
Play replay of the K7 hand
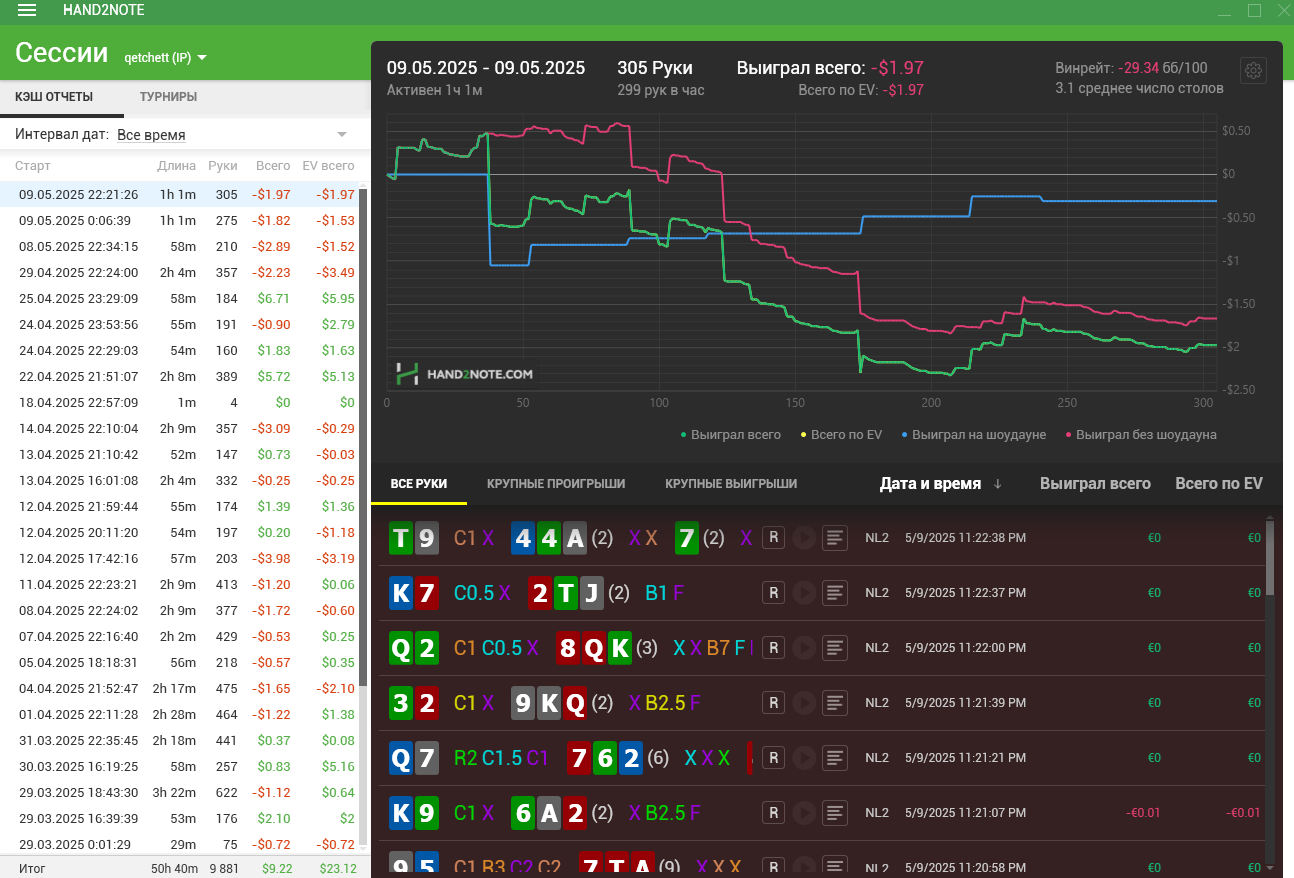(x=803, y=593)
